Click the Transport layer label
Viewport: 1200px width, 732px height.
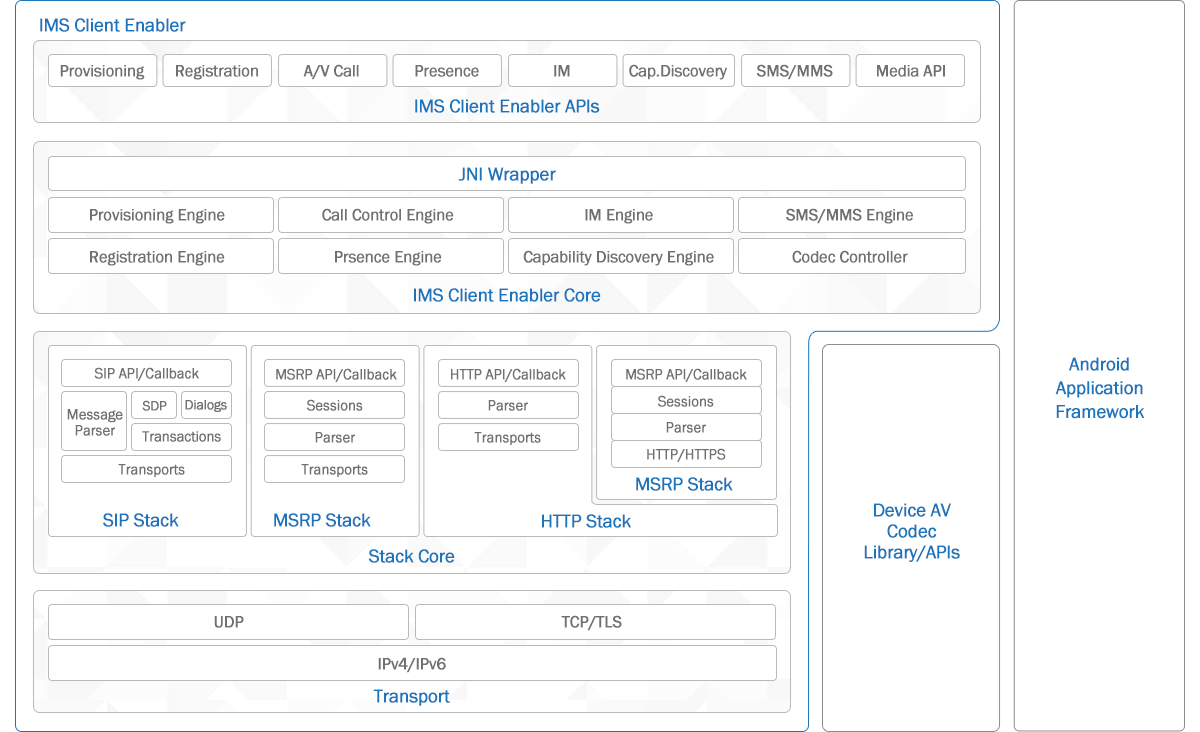[412, 696]
